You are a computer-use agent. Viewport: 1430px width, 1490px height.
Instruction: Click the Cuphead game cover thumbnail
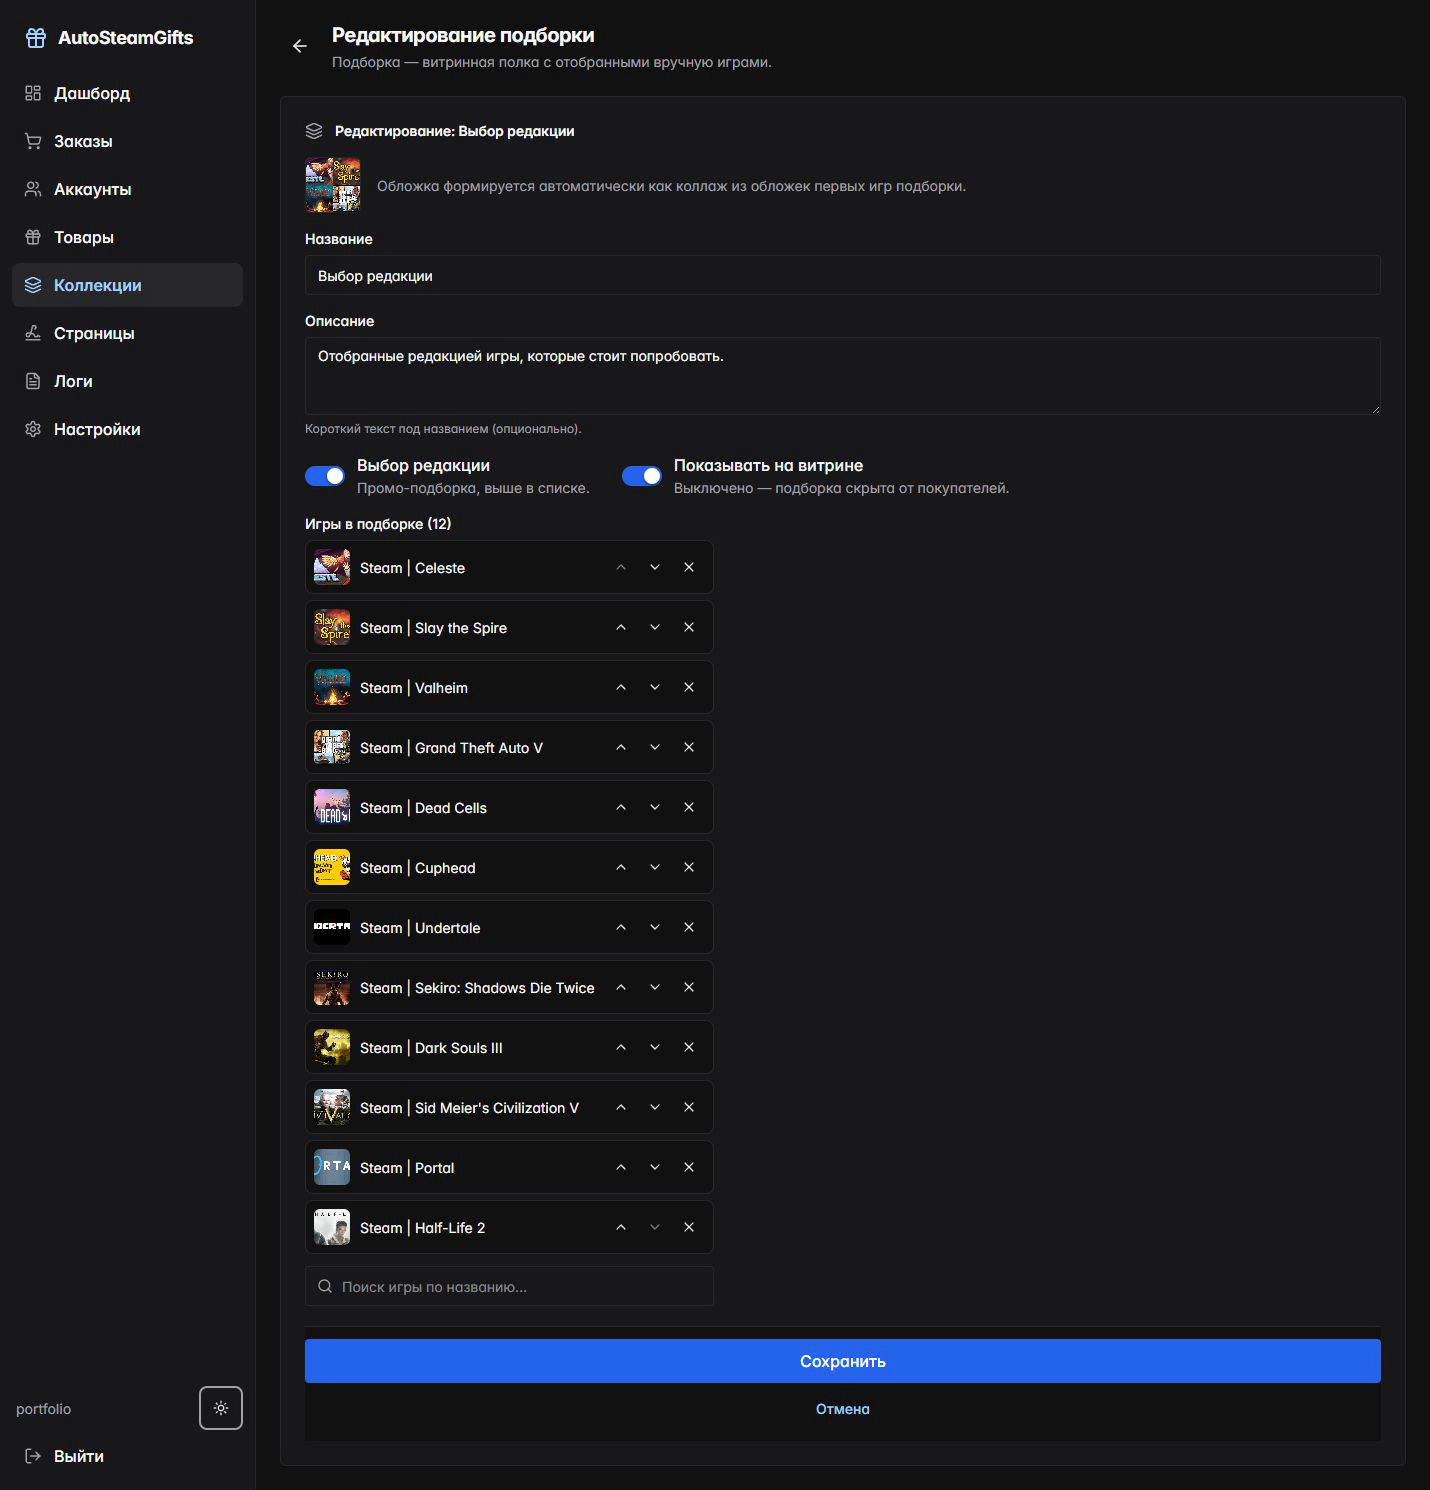[x=332, y=867]
